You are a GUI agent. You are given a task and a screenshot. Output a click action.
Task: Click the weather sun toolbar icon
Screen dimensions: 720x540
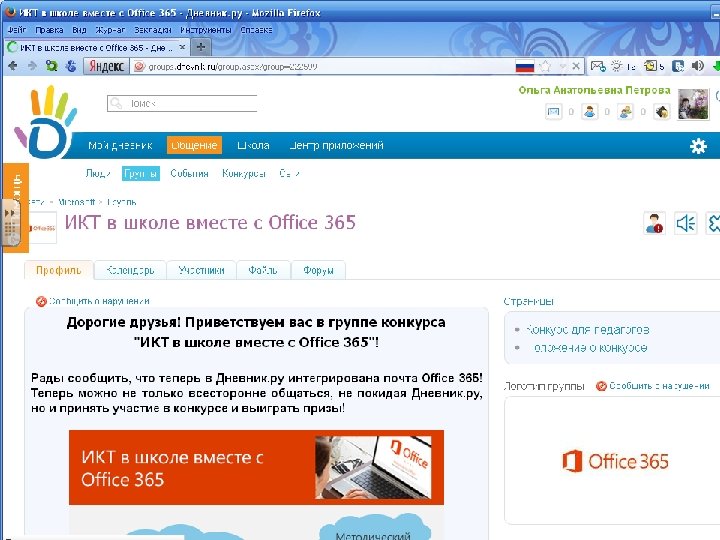click(617, 66)
